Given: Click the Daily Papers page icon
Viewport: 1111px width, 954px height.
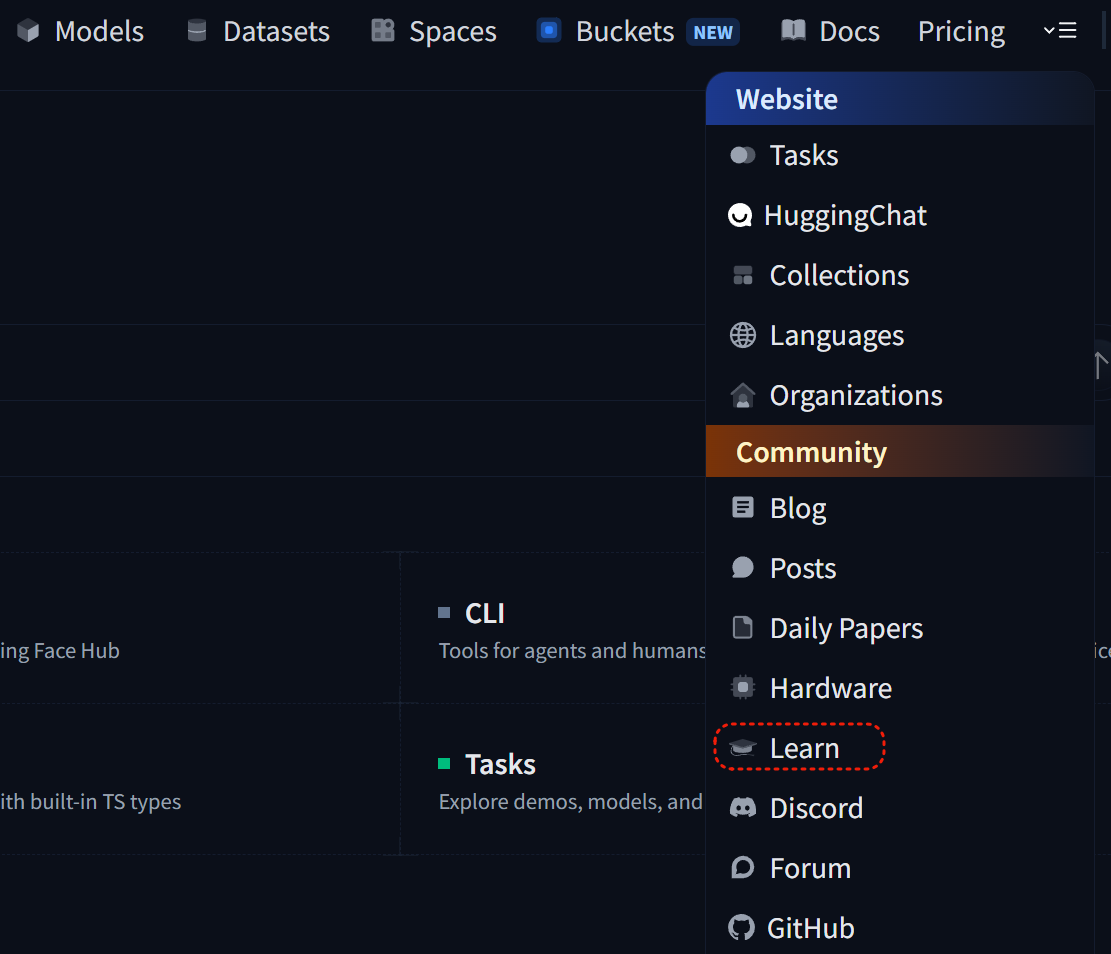Looking at the screenshot, I should pyautogui.click(x=743, y=628).
